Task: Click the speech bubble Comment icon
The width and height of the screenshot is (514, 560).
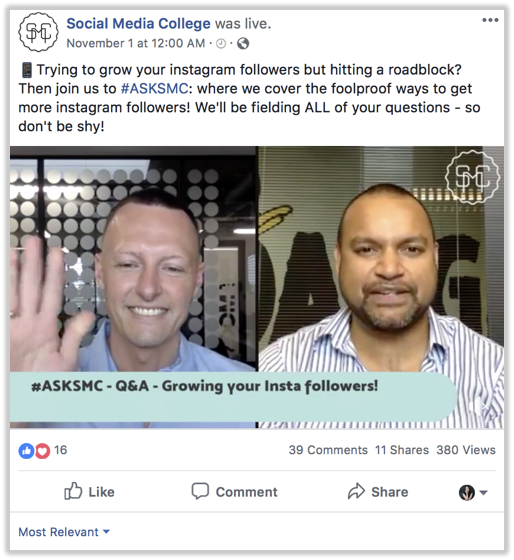Action: pos(200,491)
